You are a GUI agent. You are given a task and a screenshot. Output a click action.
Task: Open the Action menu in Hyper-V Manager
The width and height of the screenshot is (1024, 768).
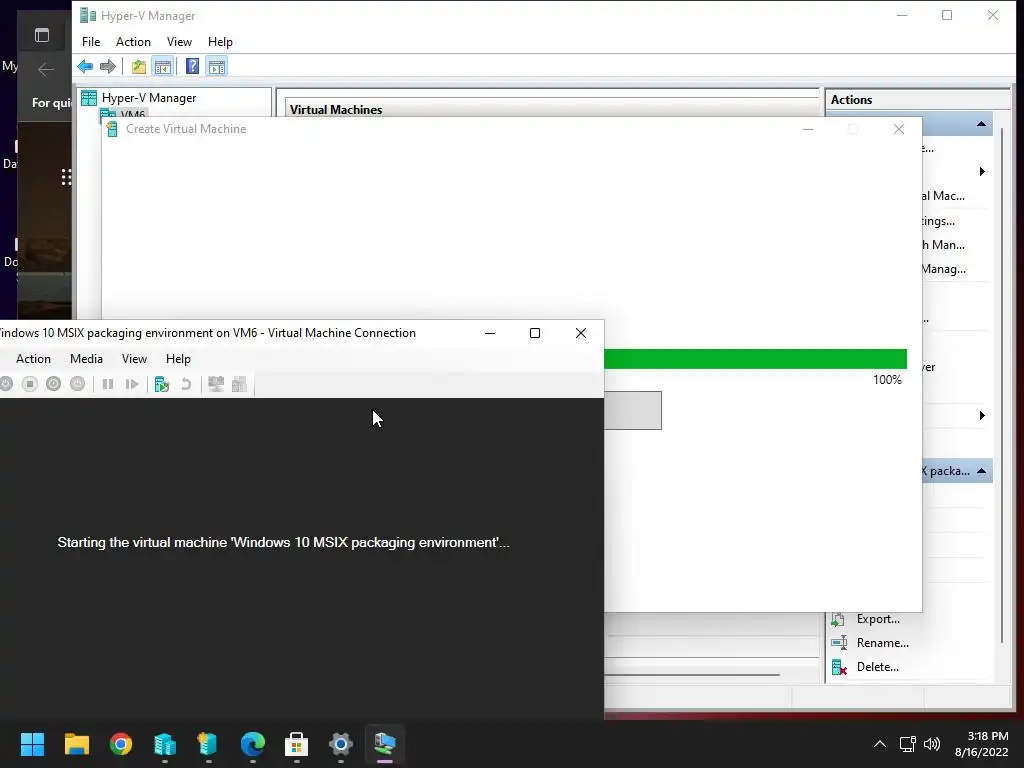click(133, 42)
